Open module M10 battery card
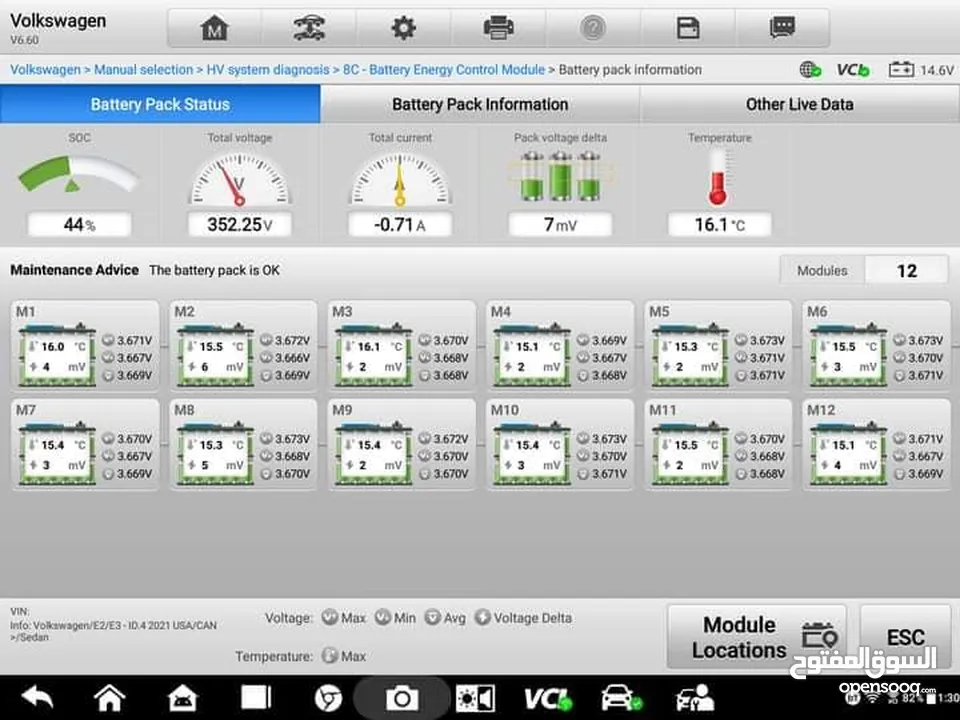Viewport: 960px width, 720px height. (x=560, y=444)
